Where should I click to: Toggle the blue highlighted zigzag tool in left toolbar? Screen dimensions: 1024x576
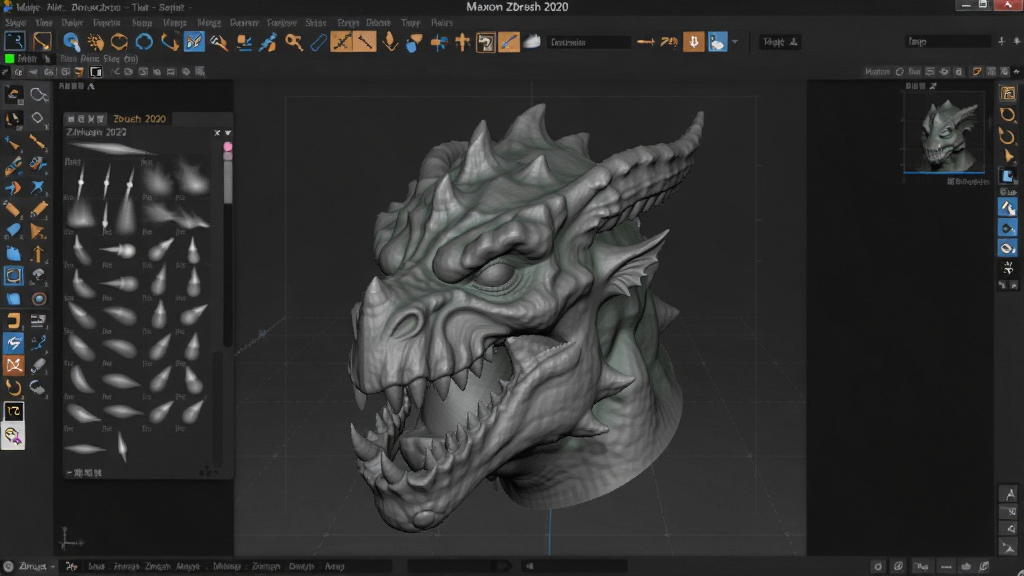tap(14, 342)
